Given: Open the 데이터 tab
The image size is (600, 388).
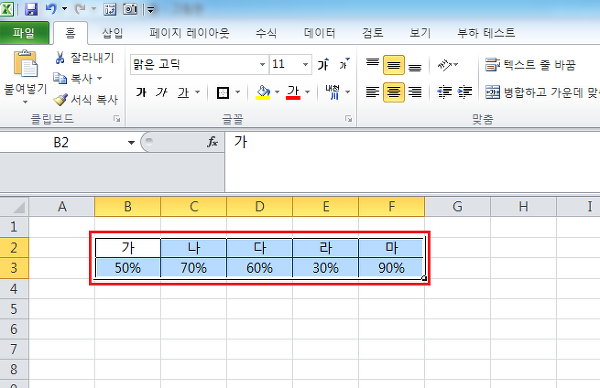Looking at the screenshot, I should tap(320, 33).
